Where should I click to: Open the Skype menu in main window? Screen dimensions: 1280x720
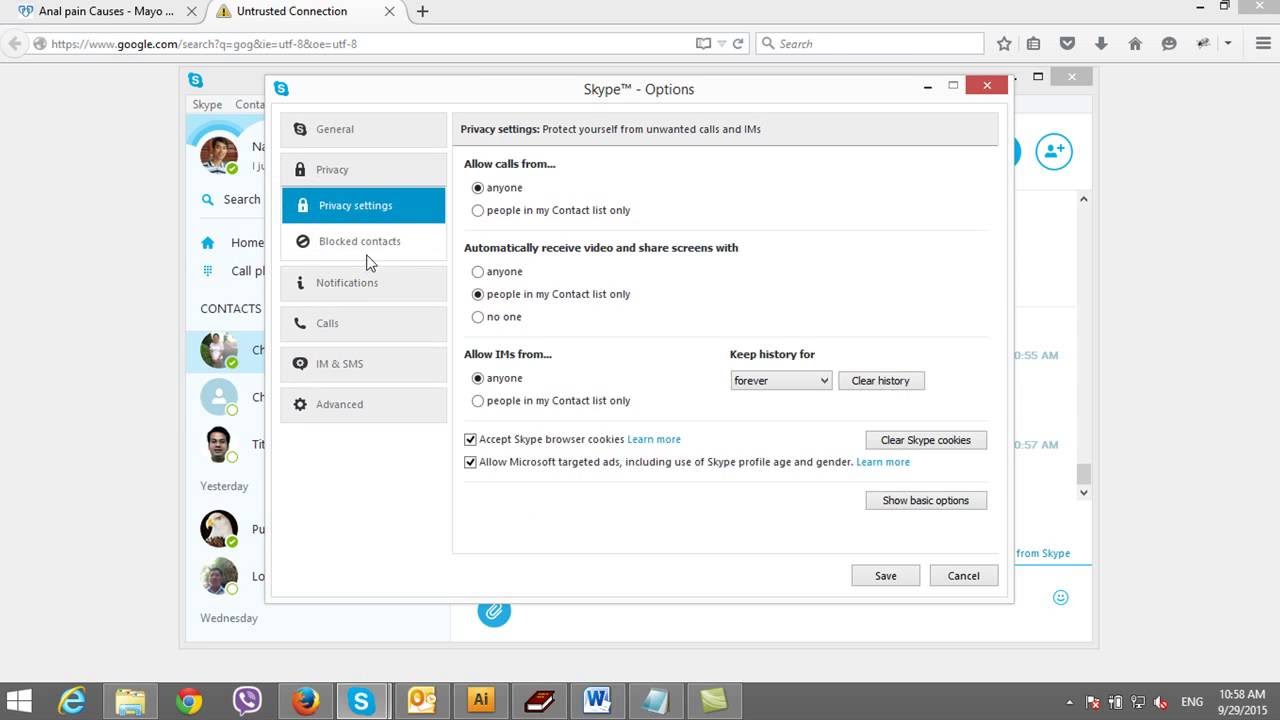click(x=207, y=104)
